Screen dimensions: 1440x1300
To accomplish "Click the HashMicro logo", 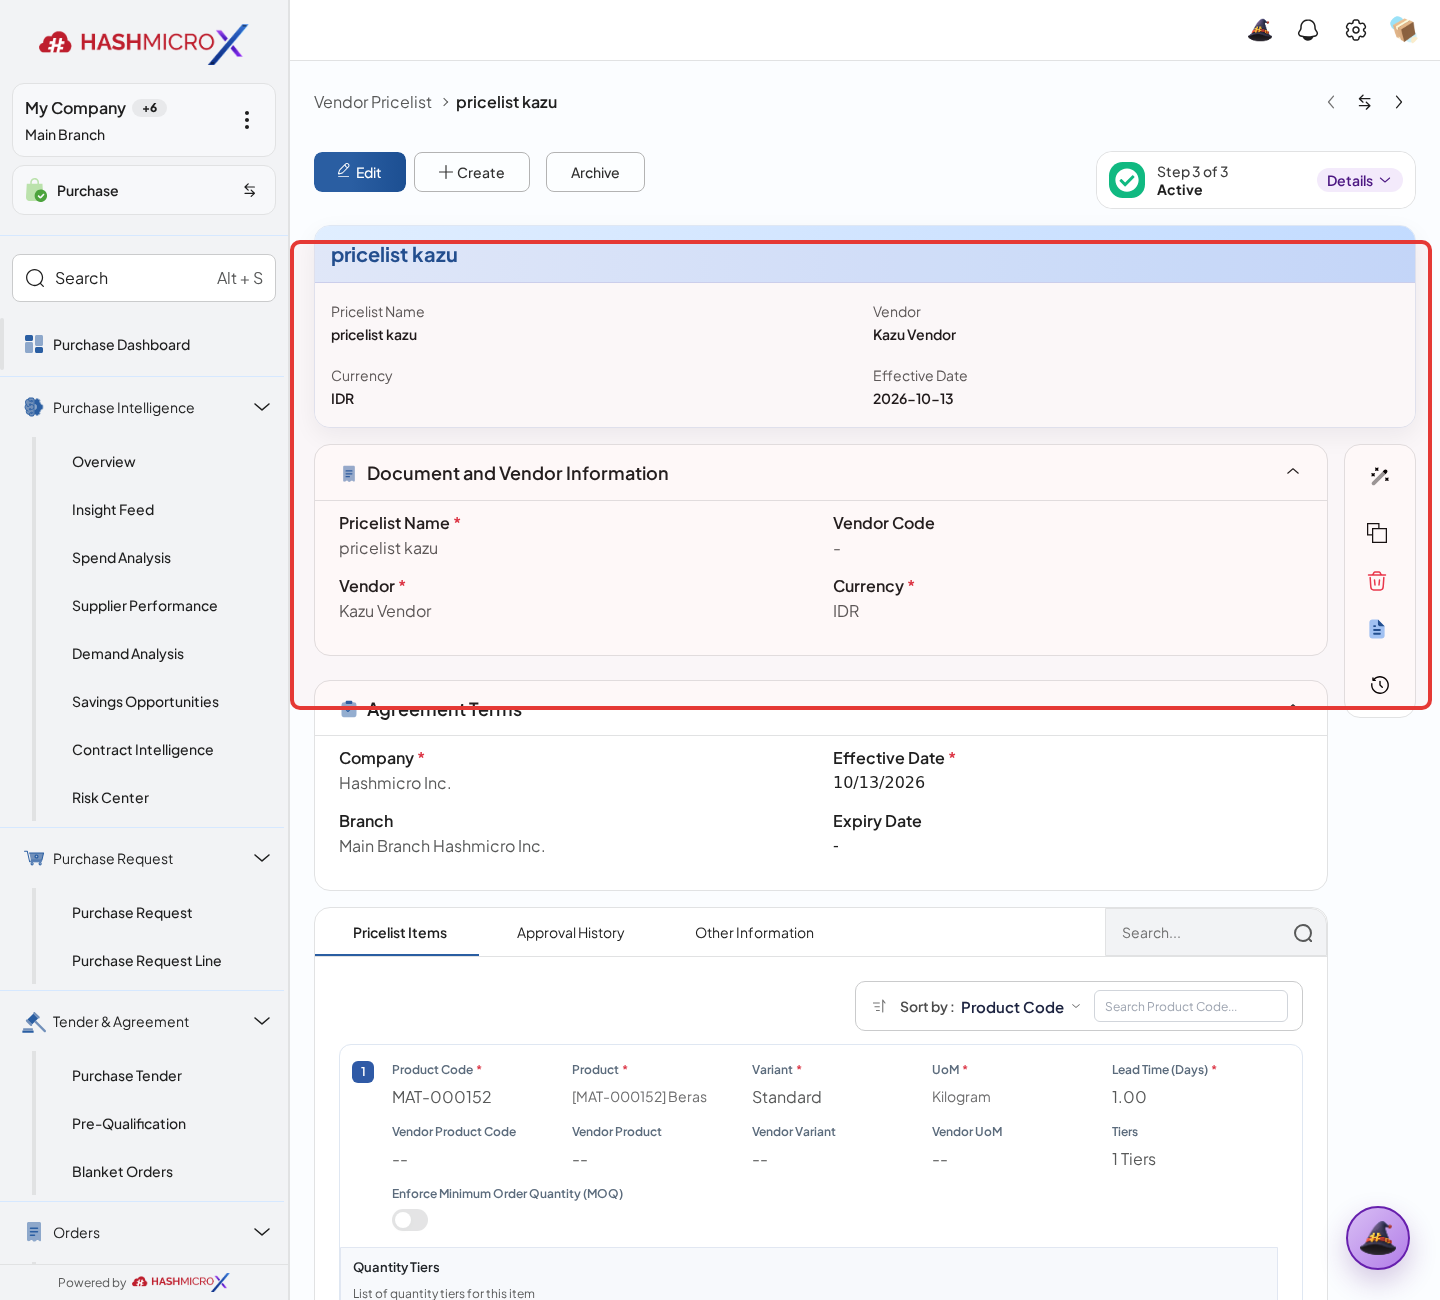I will click(144, 42).
